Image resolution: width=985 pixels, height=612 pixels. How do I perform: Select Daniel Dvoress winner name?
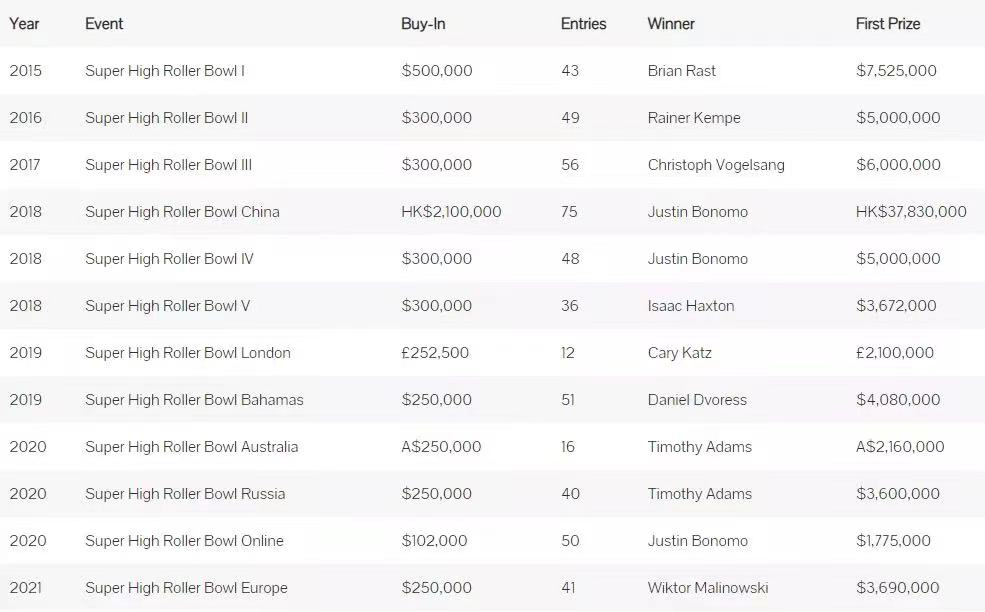click(x=697, y=400)
